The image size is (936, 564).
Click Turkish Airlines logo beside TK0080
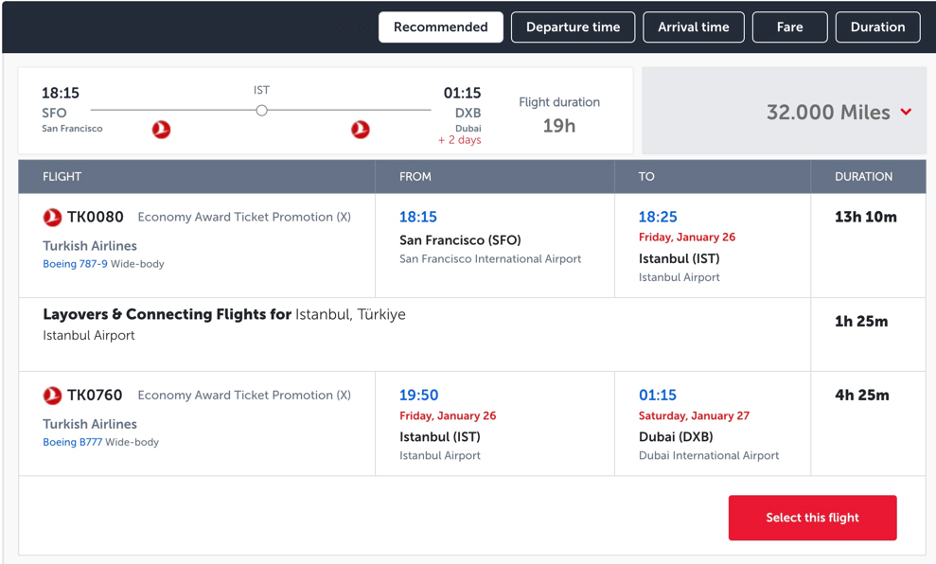pyautogui.click(x=52, y=217)
